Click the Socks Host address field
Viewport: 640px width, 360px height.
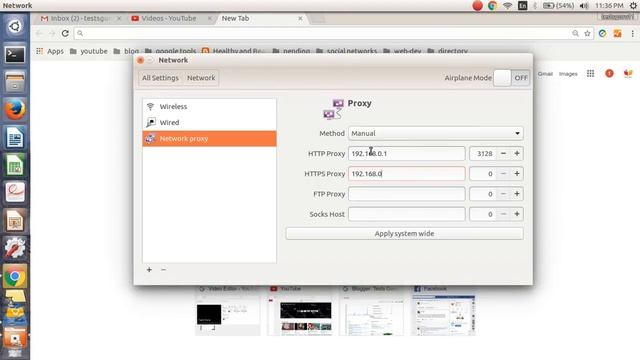(407, 214)
